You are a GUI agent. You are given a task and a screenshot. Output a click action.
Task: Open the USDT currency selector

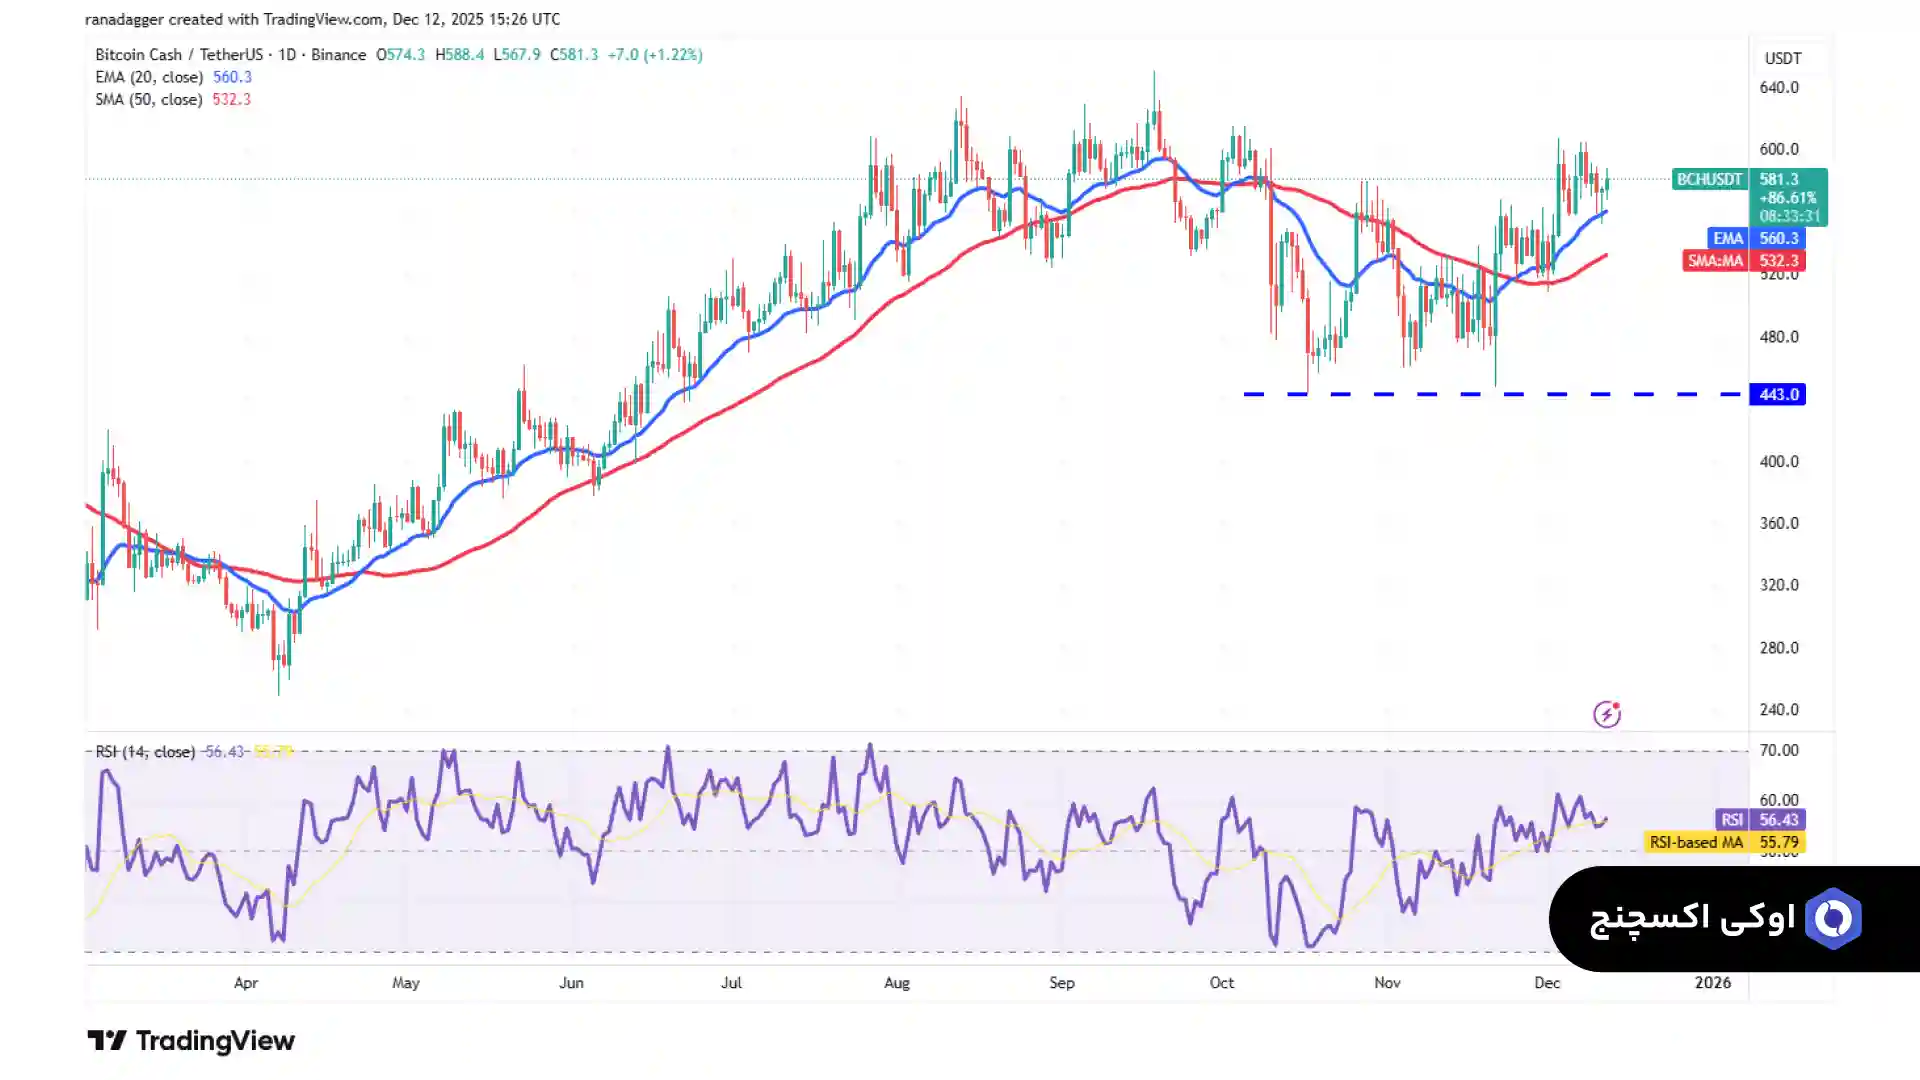pyautogui.click(x=1782, y=58)
